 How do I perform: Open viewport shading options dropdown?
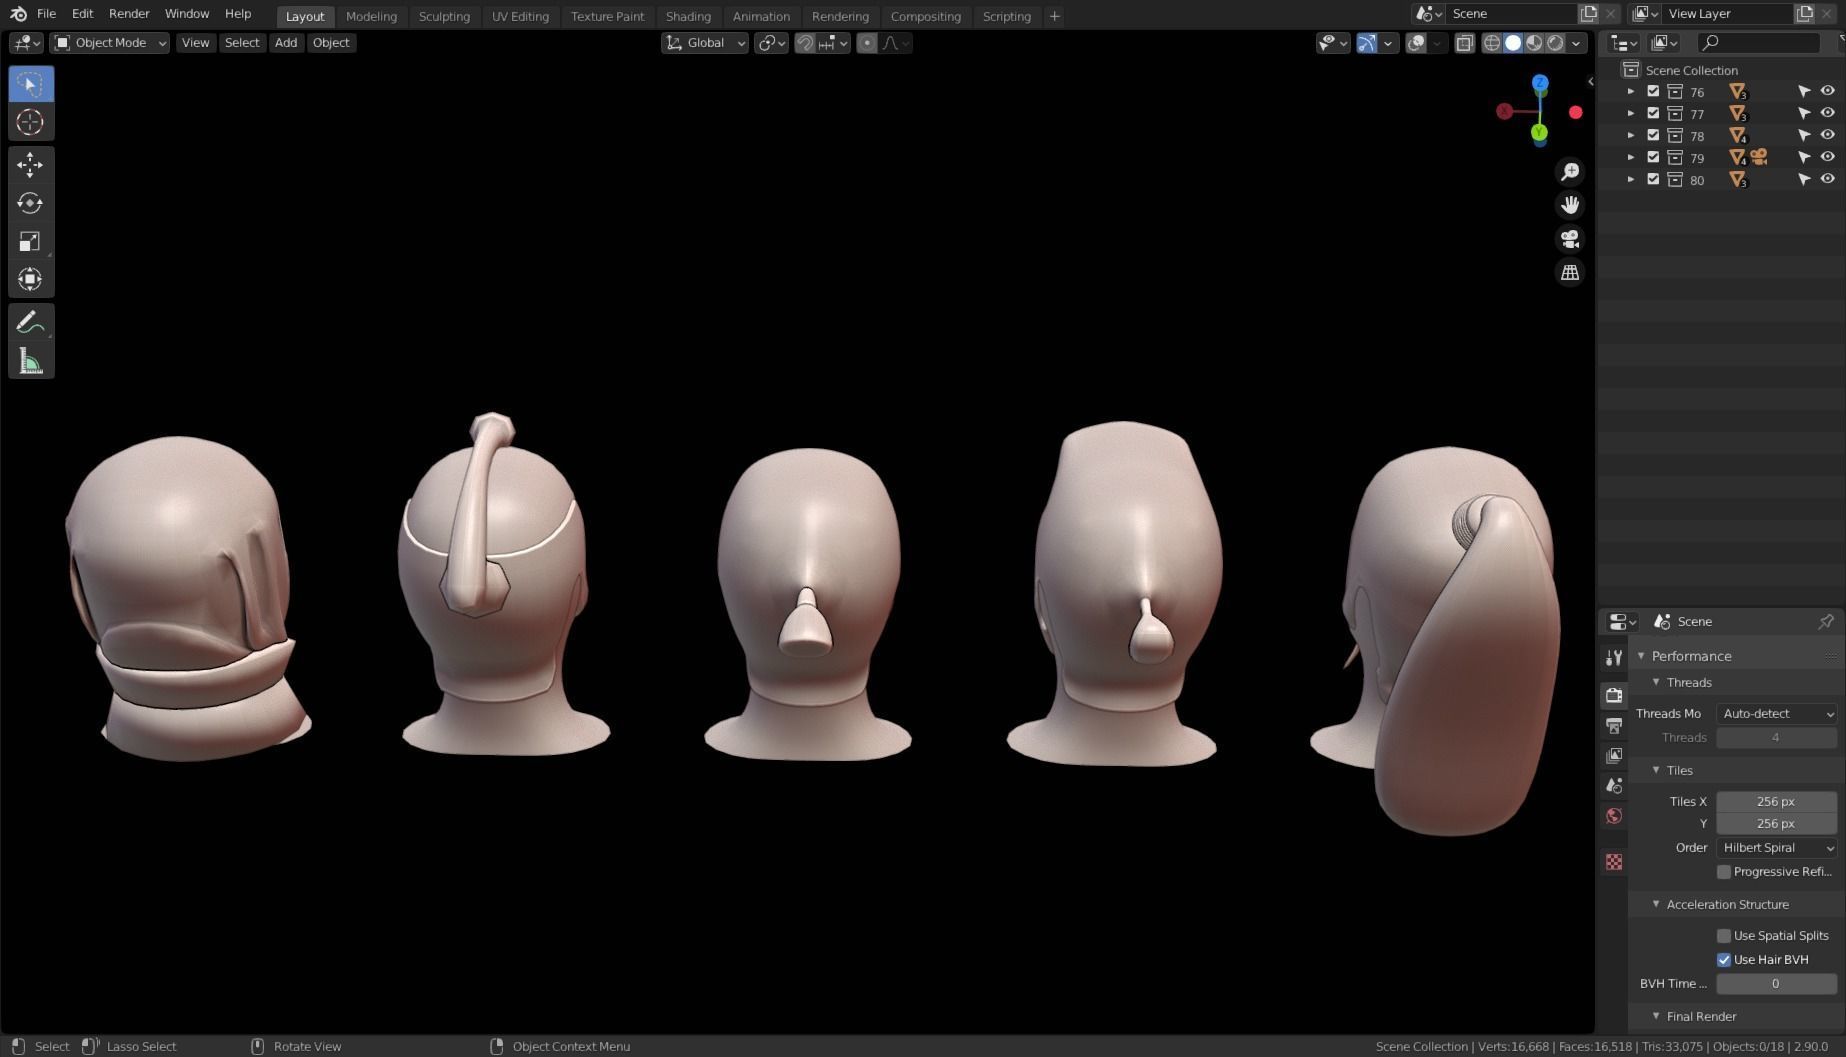[x=1577, y=43]
